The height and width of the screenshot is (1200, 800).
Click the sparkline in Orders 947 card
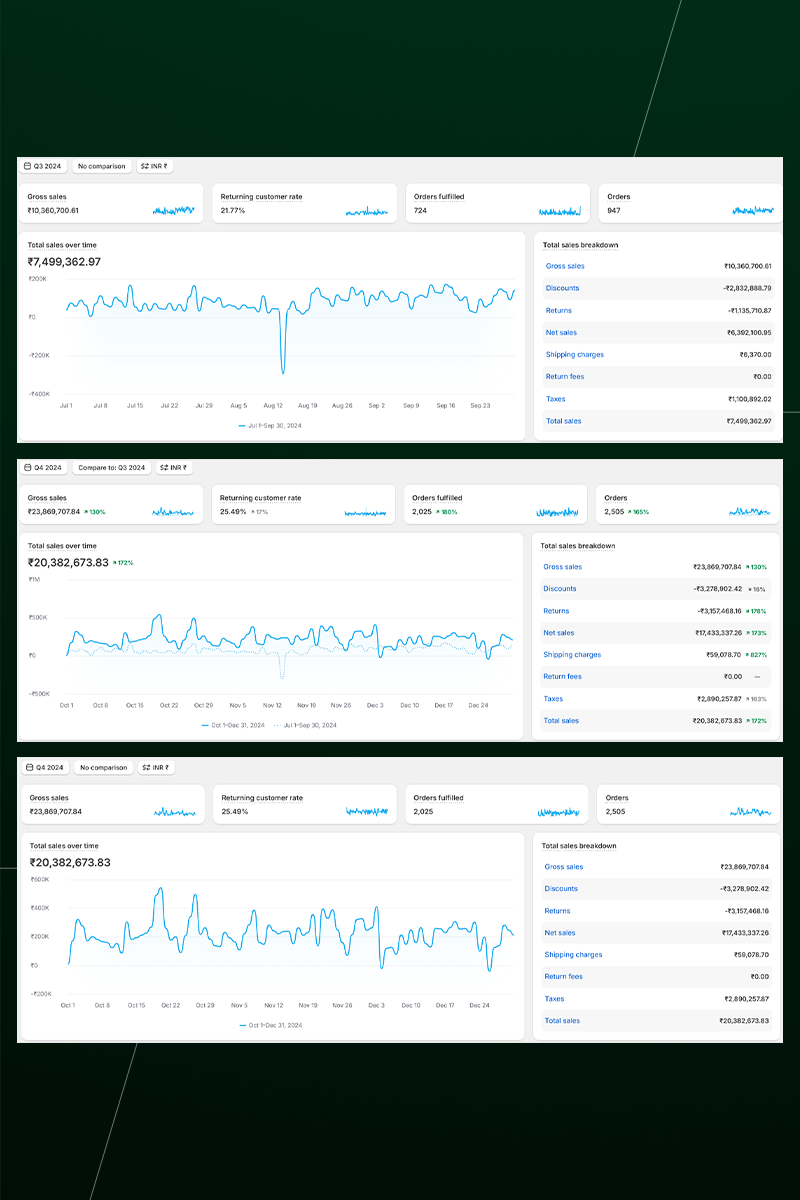(753, 211)
